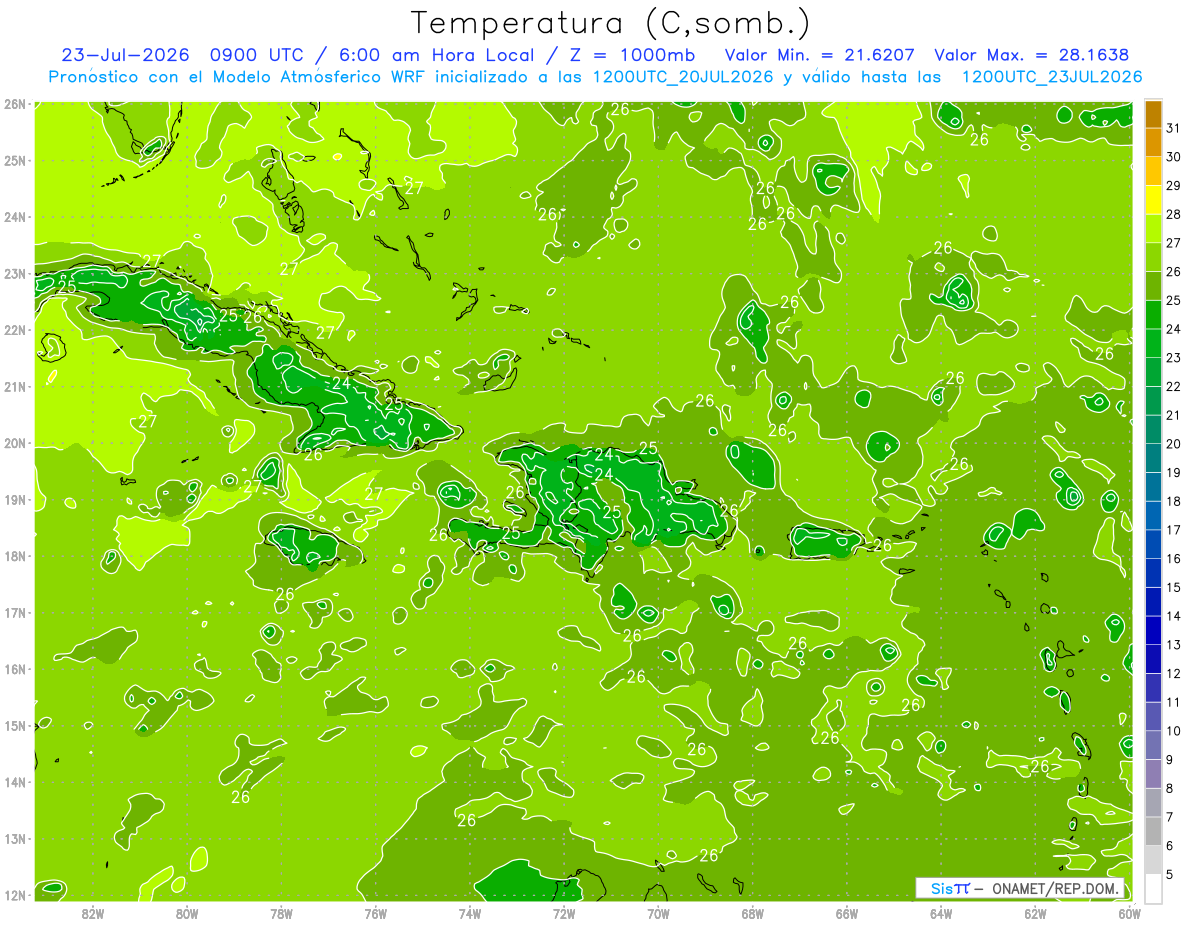
Task: Click the 26N latitude axis label
Action: coord(15,104)
